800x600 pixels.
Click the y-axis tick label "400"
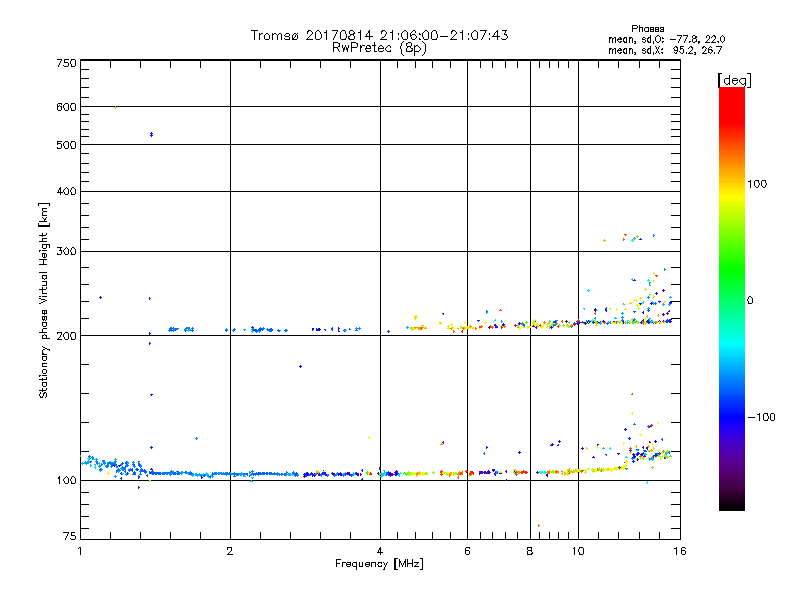coord(66,192)
